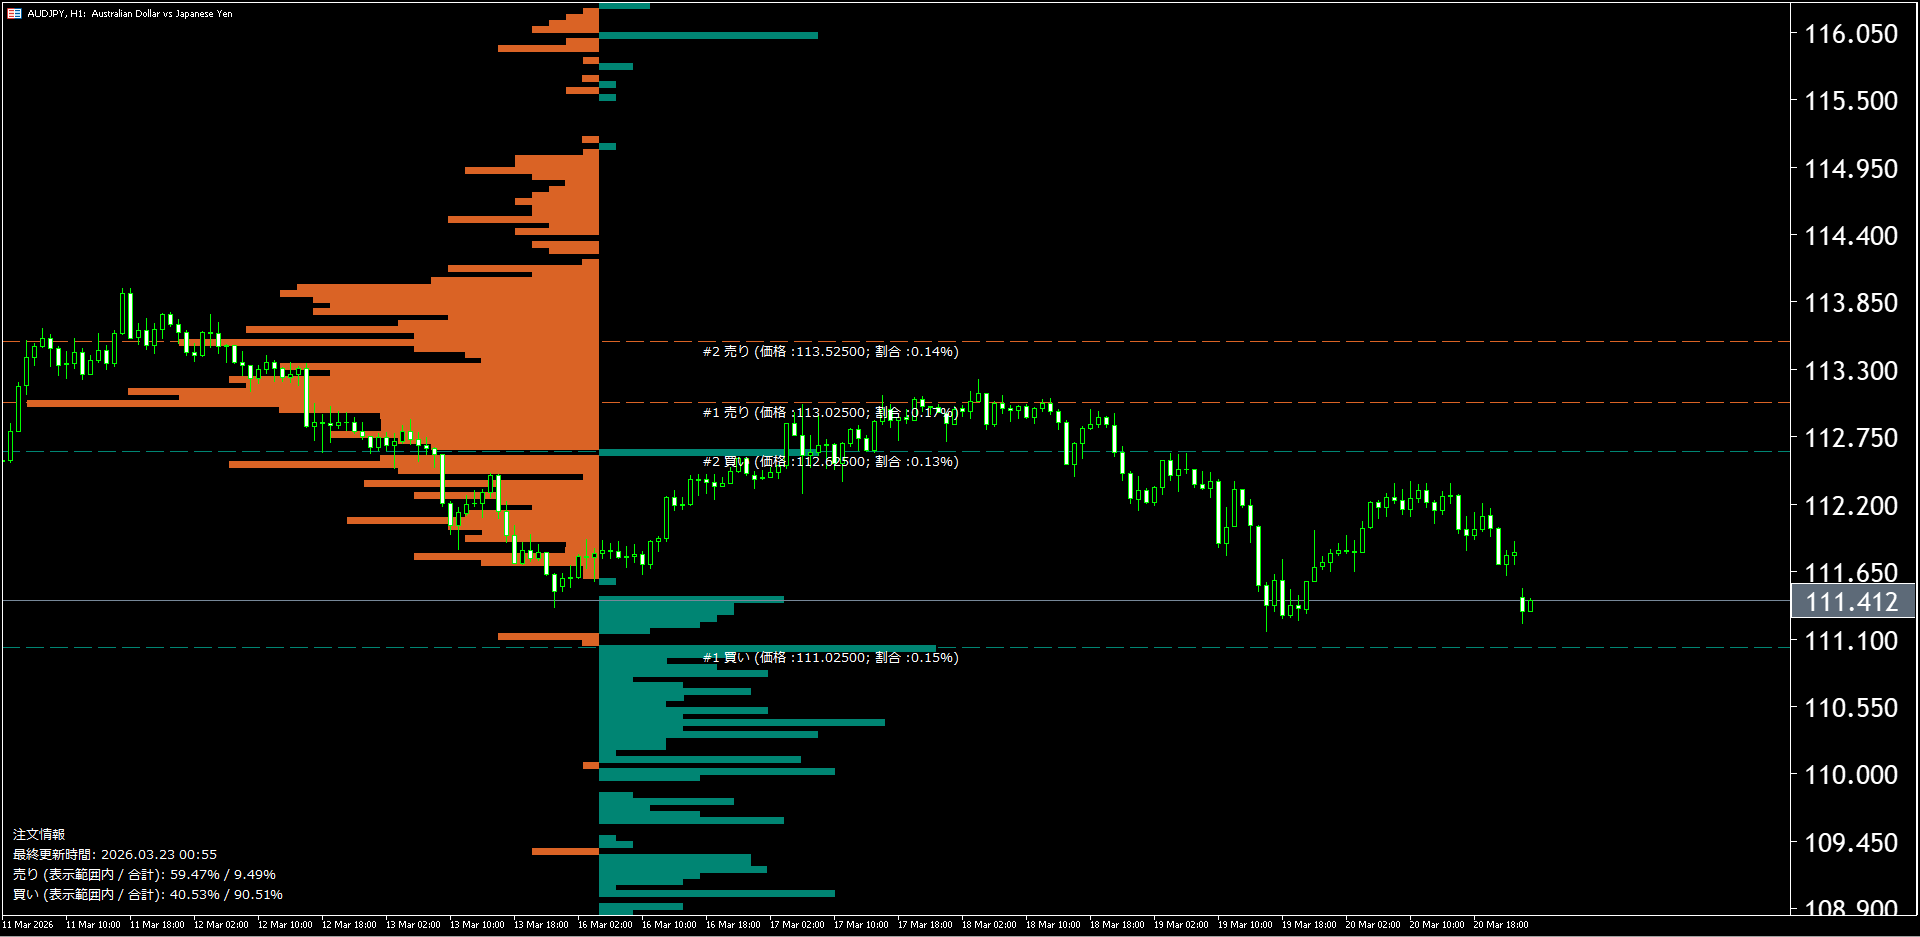
Task: Click the 20 Mar 02:00 time axis label
Action: 1373,925
